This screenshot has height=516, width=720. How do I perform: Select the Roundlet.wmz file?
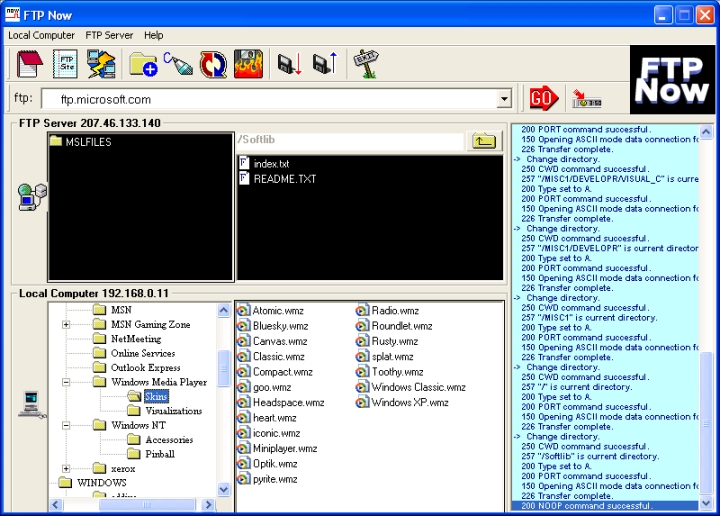(x=394, y=326)
